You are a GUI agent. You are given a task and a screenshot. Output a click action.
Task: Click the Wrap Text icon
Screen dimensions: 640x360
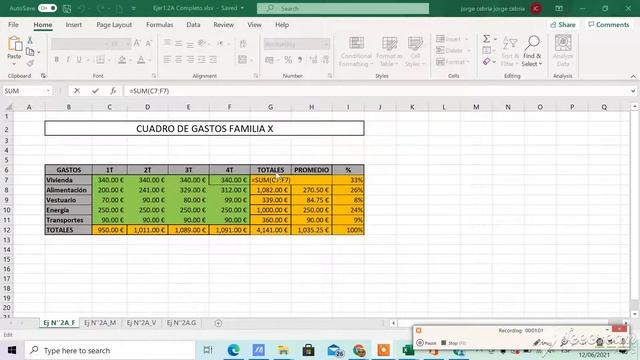point(243,44)
